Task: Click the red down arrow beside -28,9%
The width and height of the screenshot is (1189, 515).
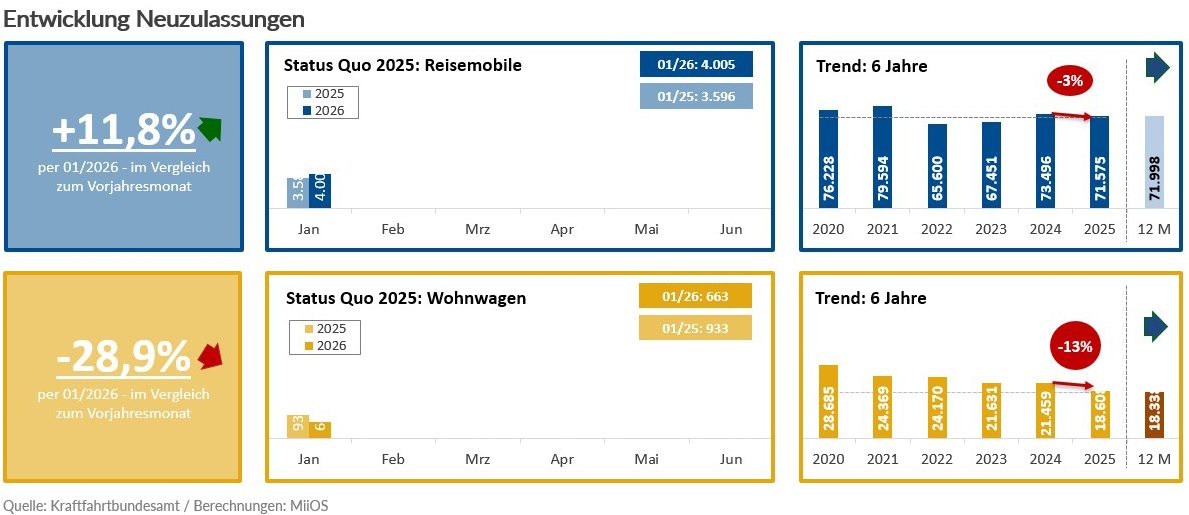Action: point(209,354)
